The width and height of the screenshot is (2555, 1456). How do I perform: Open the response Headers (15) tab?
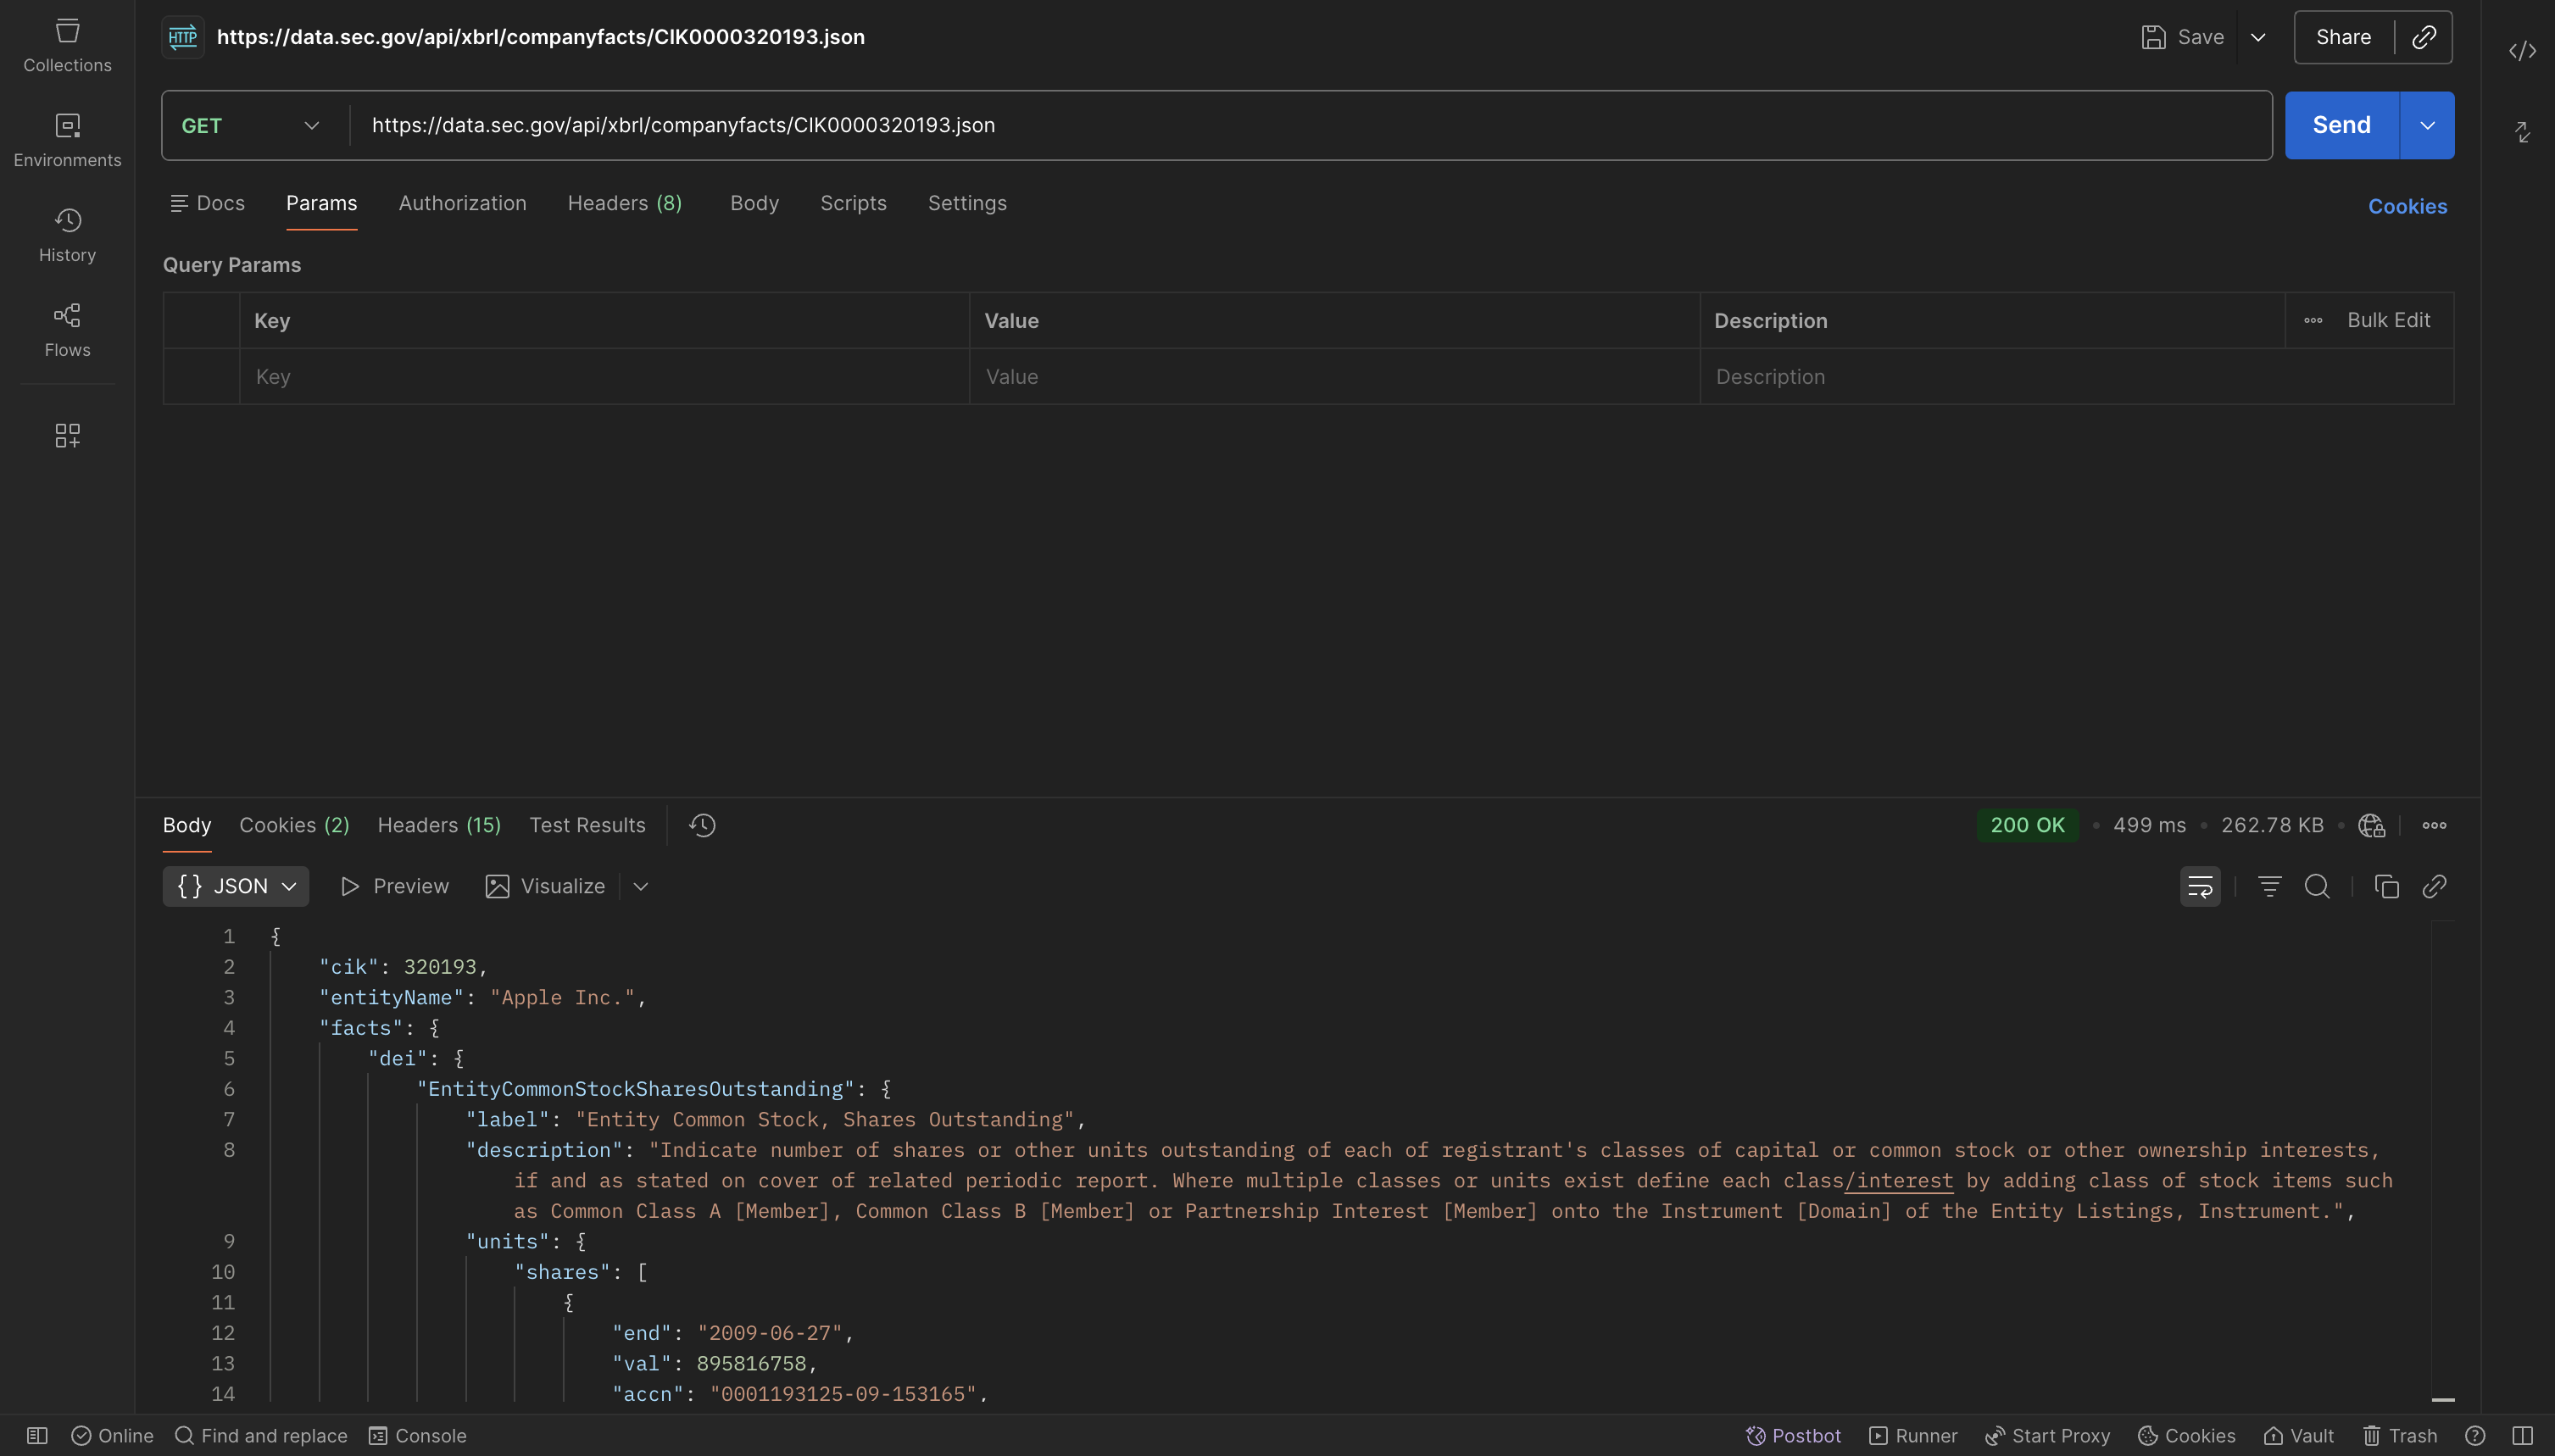tap(439, 825)
